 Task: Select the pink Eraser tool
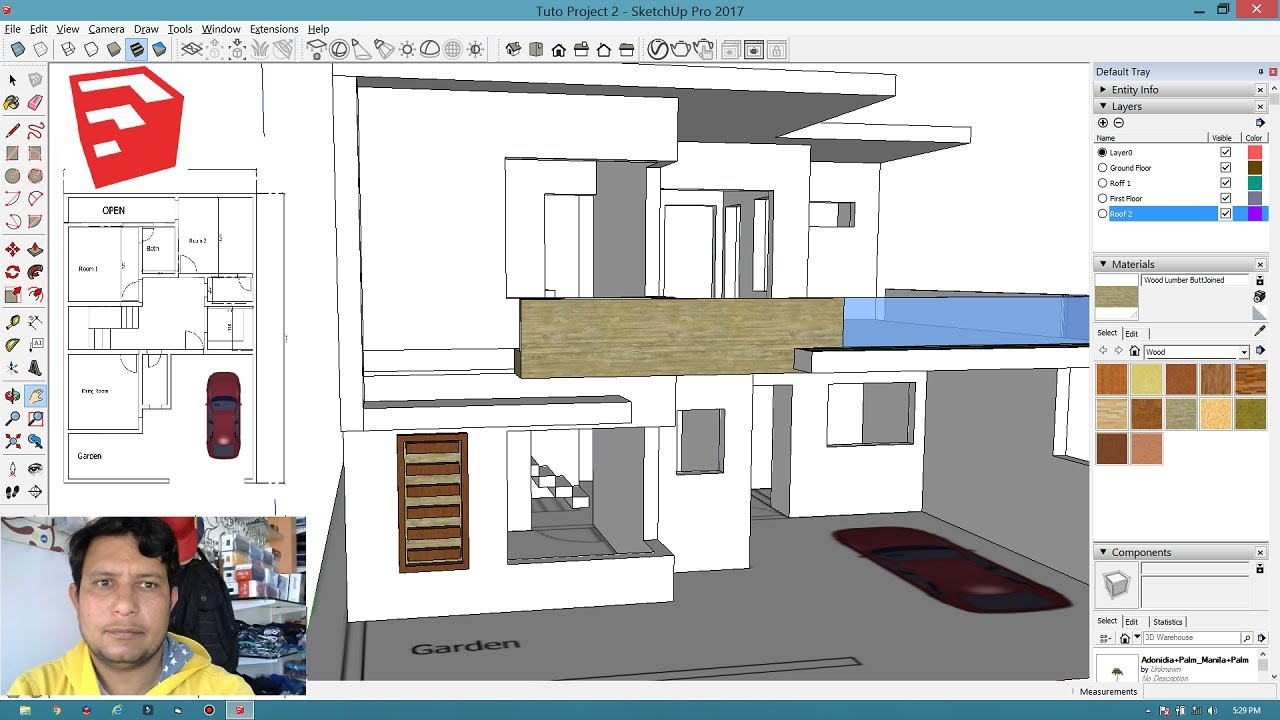(35, 103)
